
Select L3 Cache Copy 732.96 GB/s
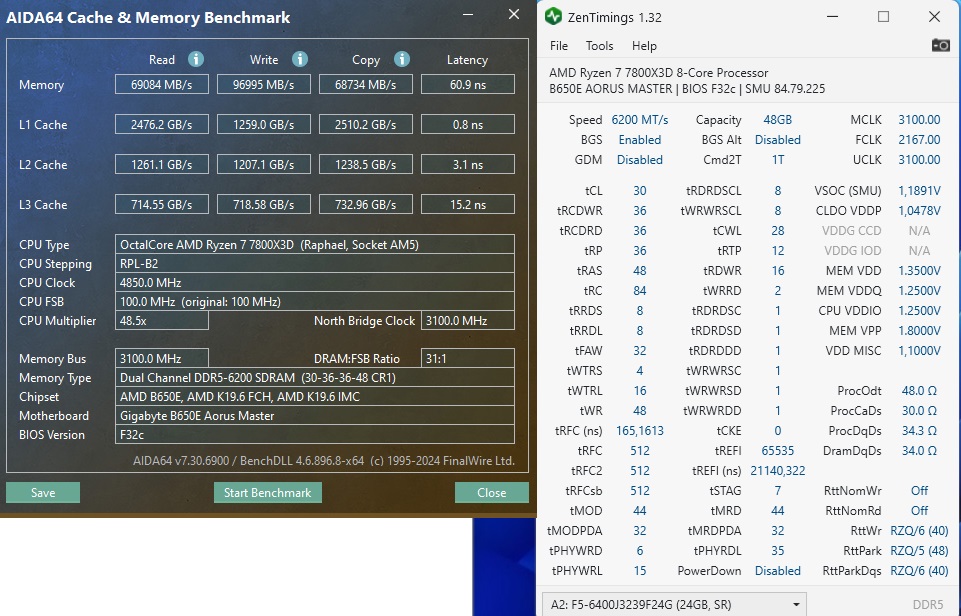pos(366,204)
